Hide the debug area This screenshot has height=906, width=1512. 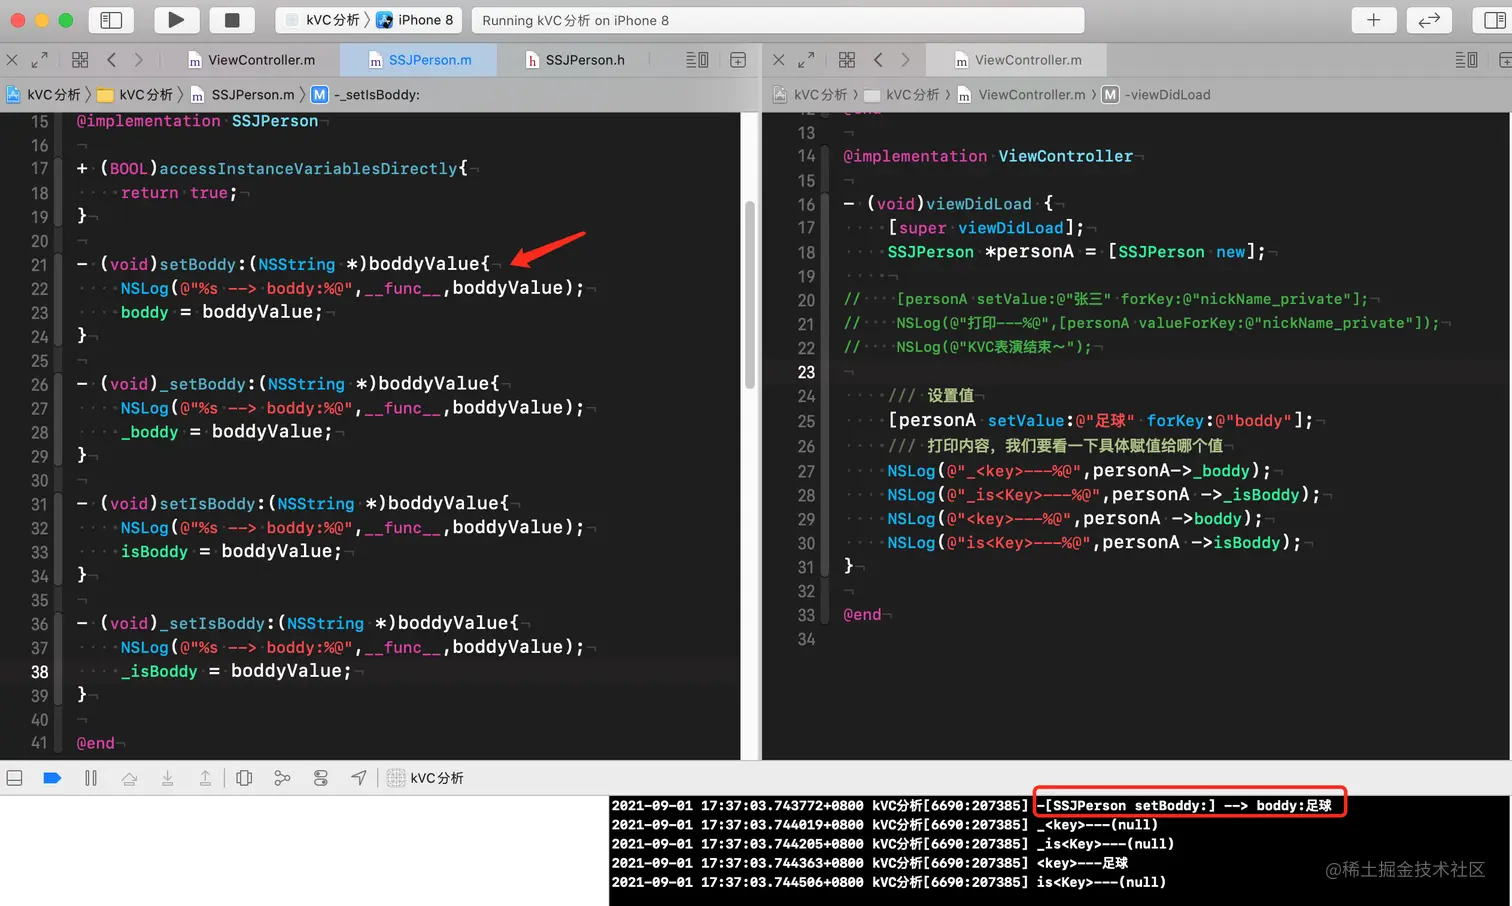point(15,778)
